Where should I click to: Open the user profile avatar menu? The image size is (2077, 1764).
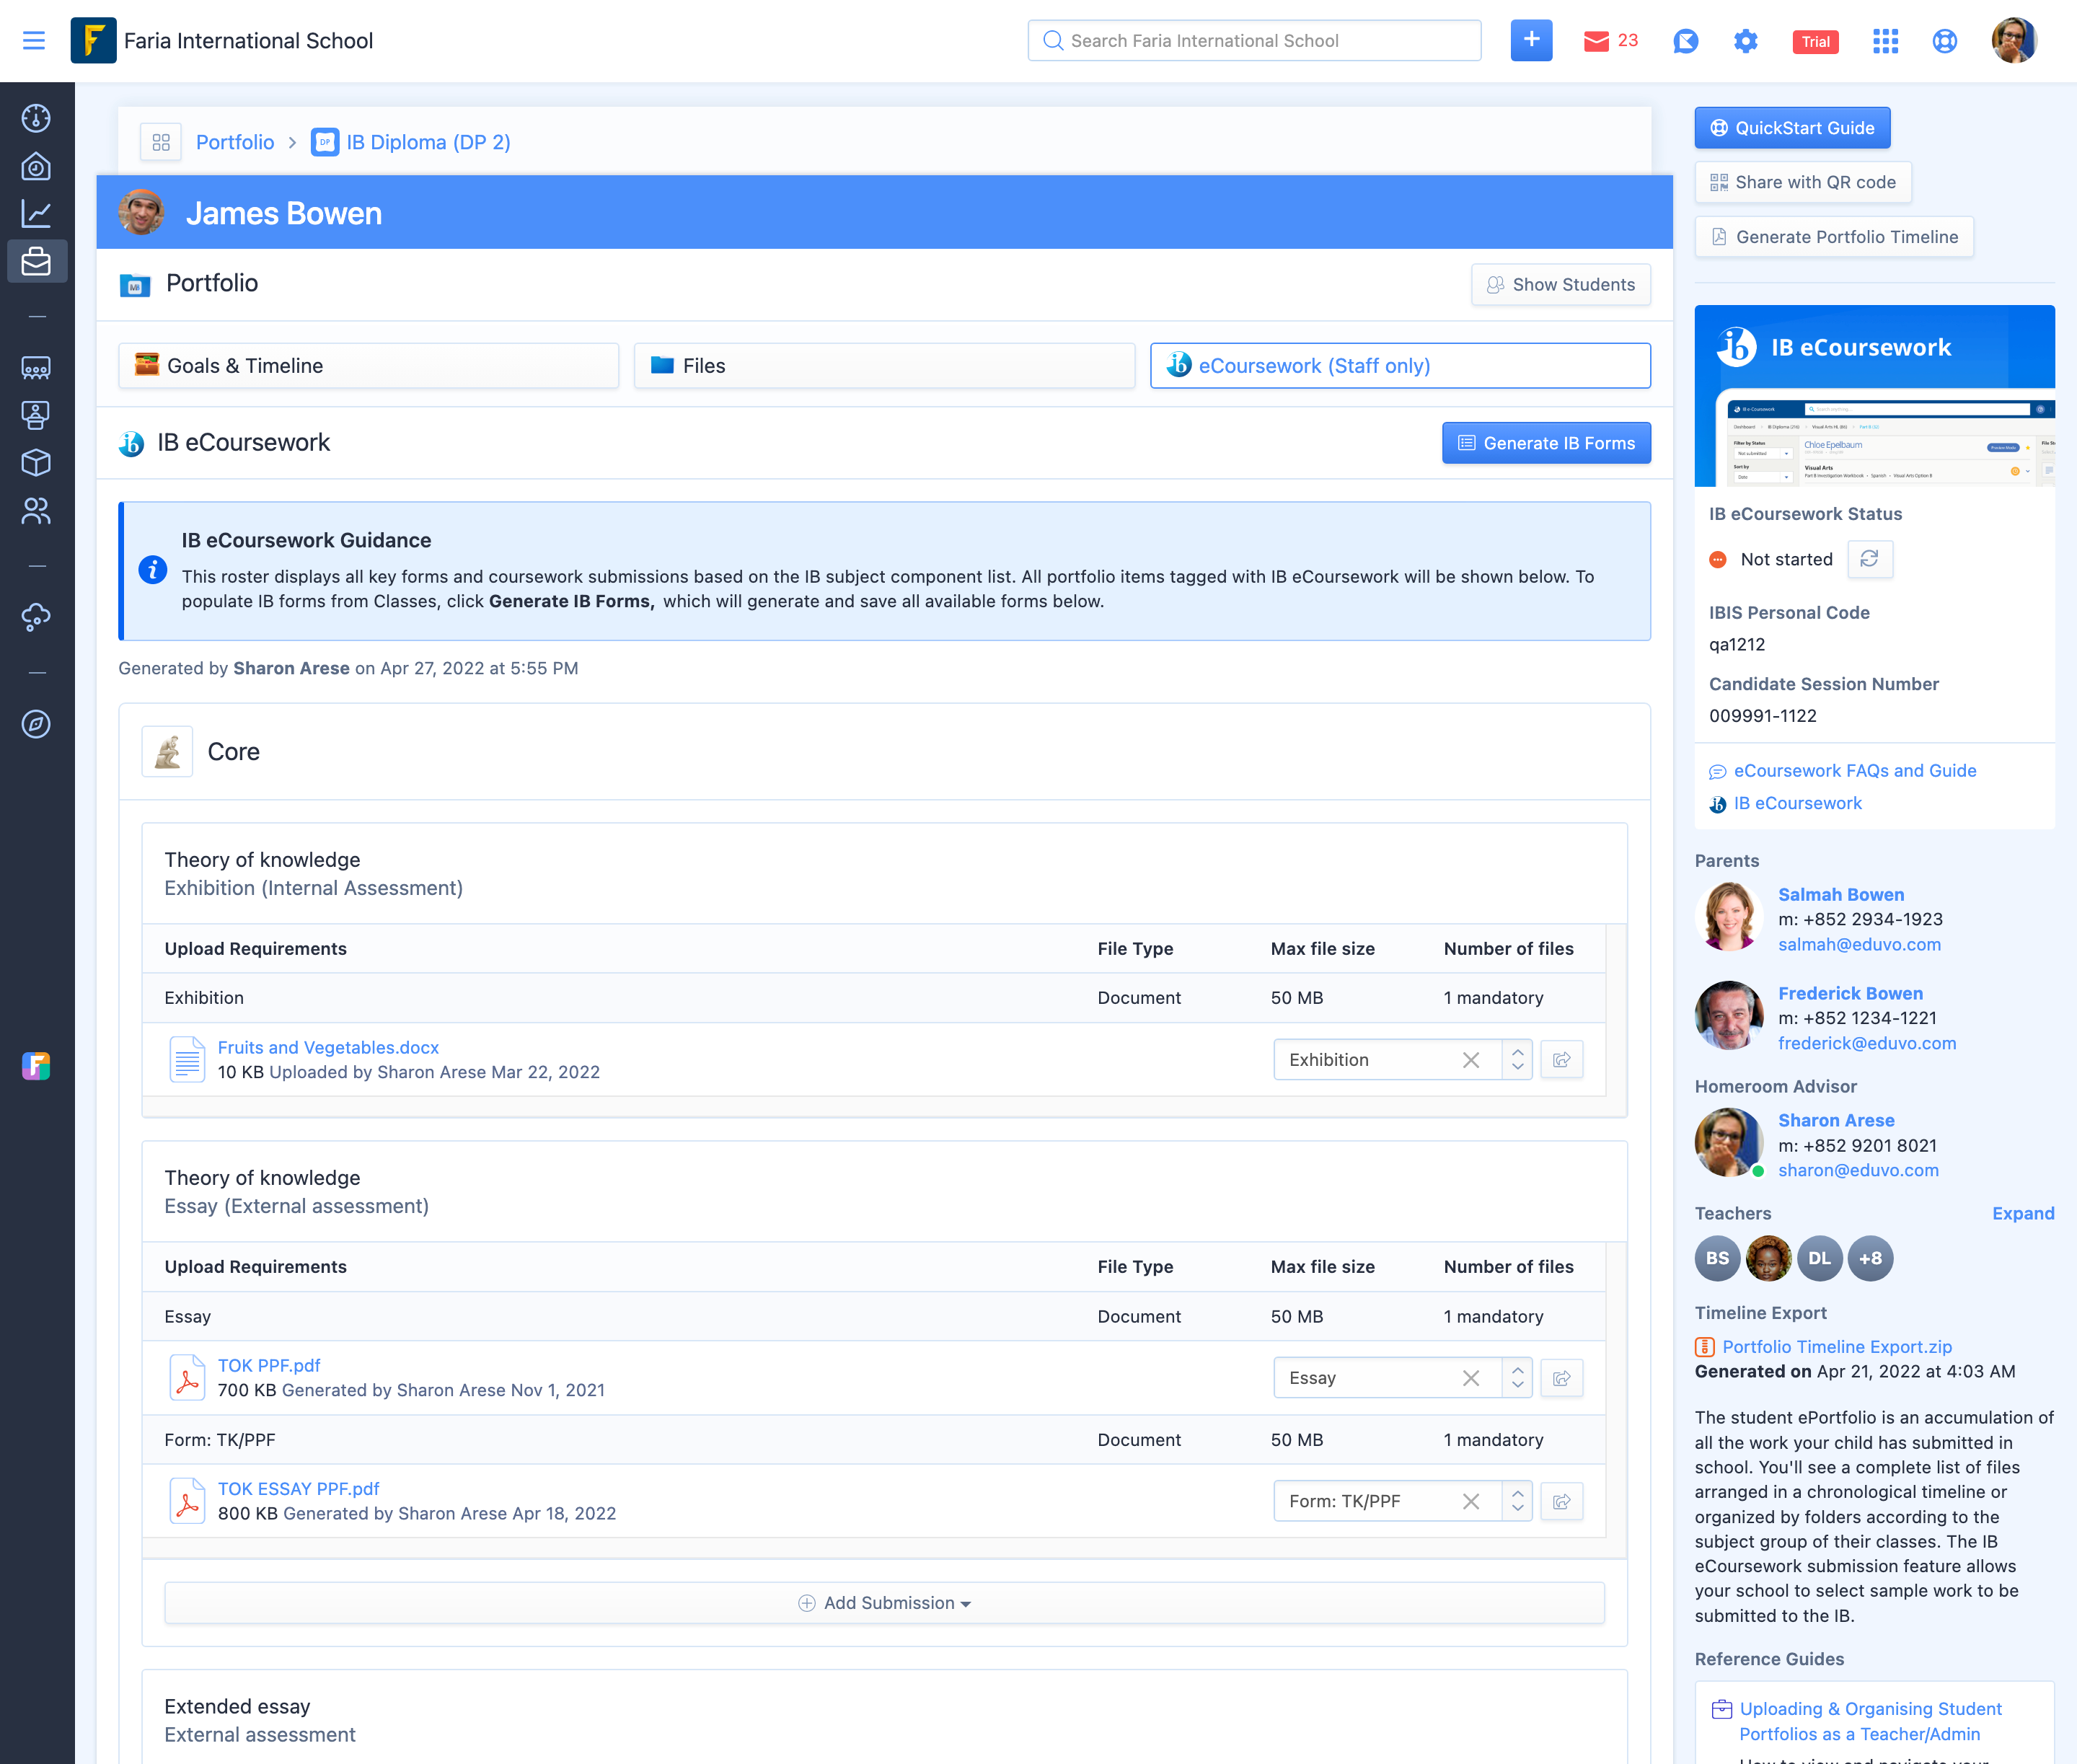(2013, 41)
